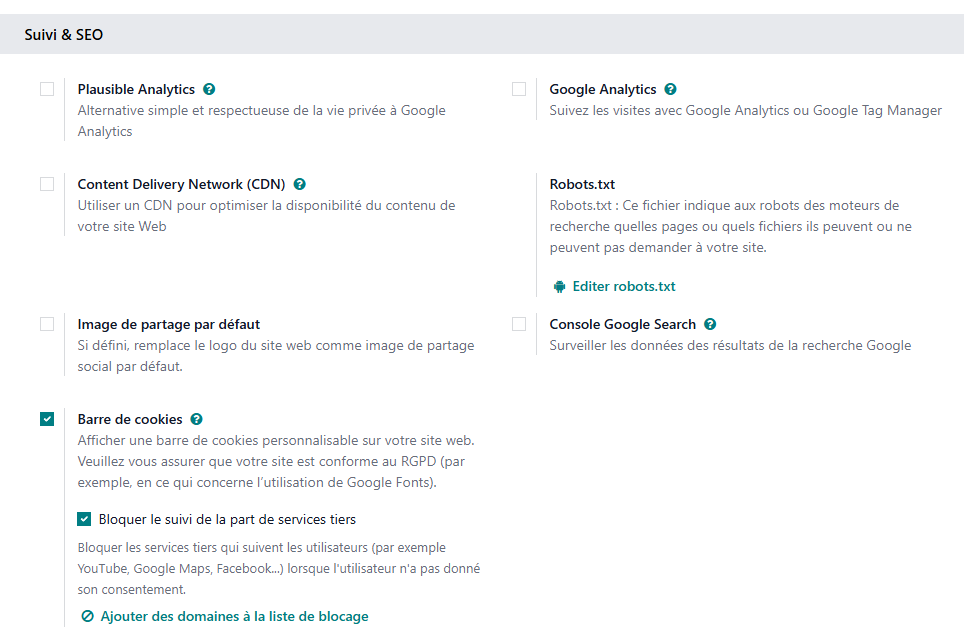Open the Editer robots.txt link text
This screenshot has height=633, width=964.
coord(624,286)
